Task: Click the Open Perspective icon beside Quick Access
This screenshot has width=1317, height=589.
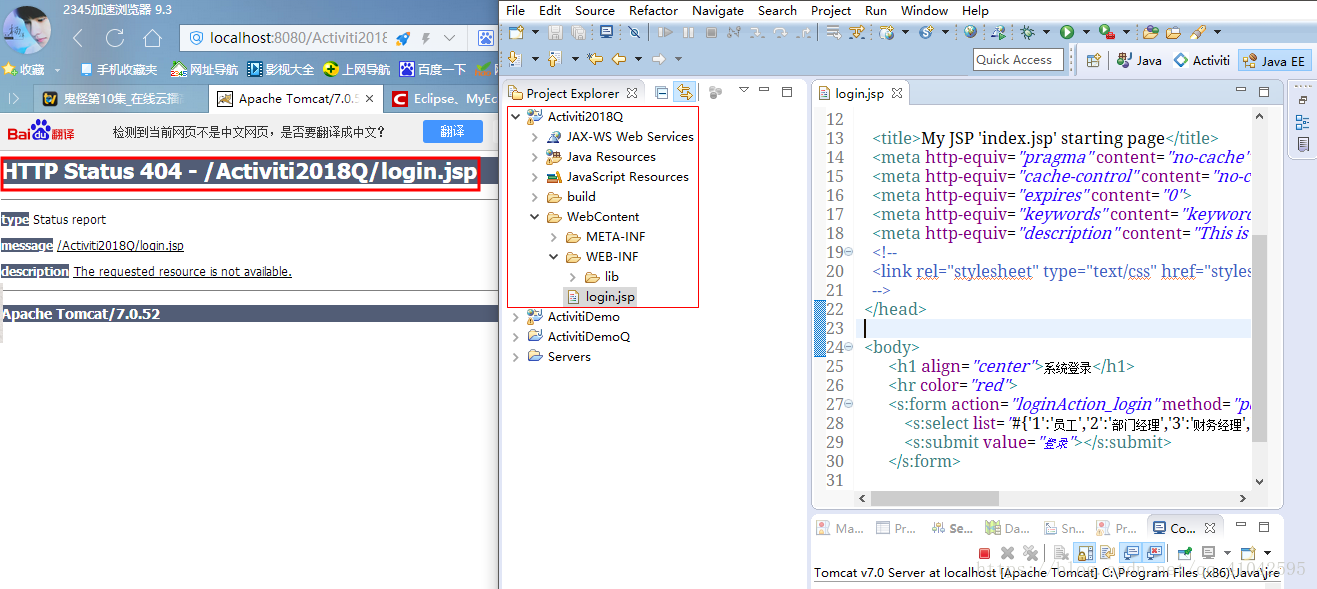Action: 1093,60
